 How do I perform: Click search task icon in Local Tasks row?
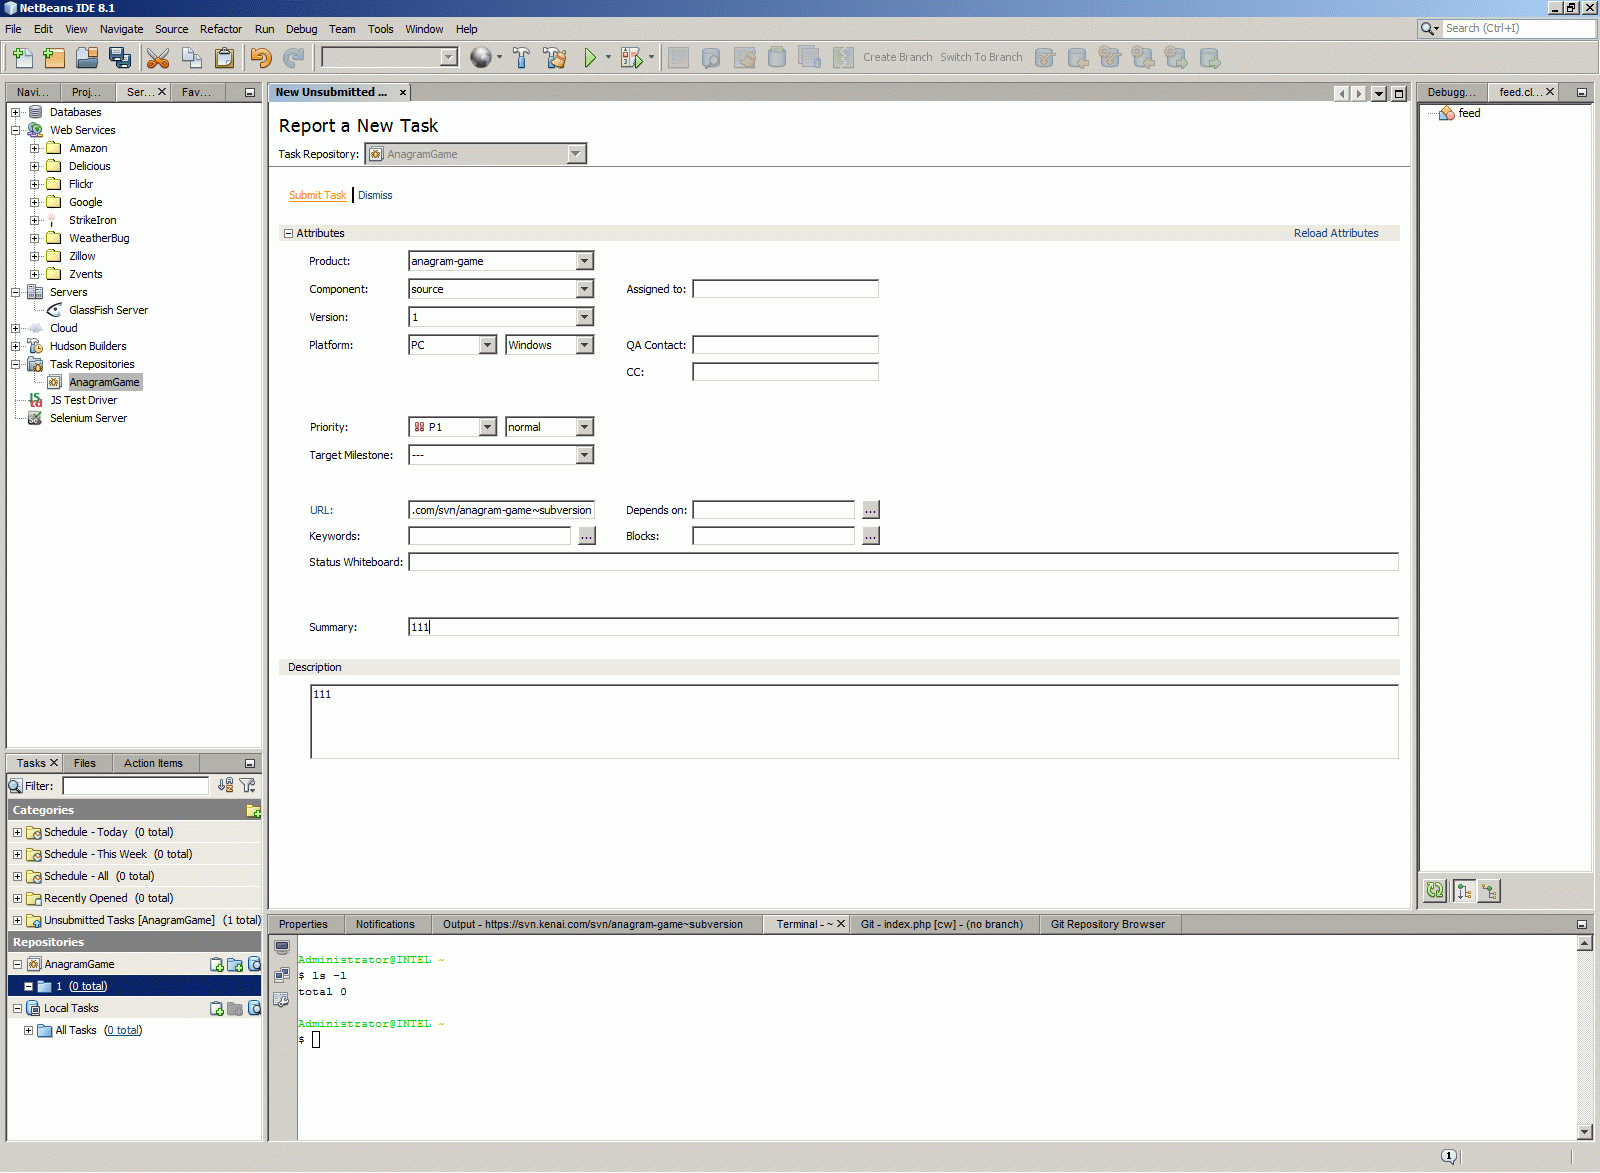point(254,1009)
